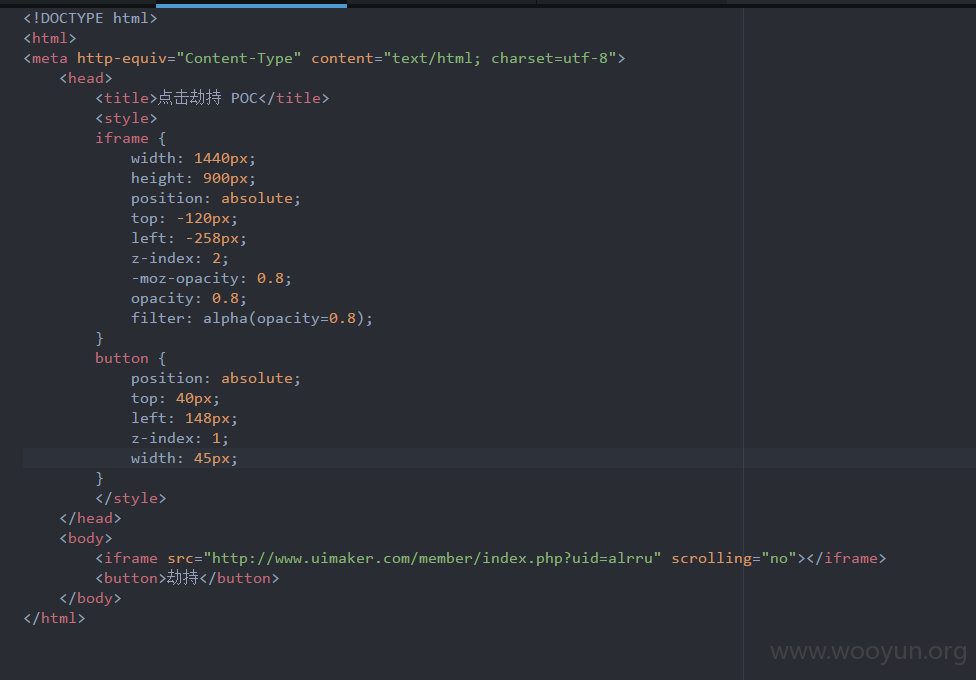Click the scrolling="no" attribute
This screenshot has width=976, height=680.
734,558
